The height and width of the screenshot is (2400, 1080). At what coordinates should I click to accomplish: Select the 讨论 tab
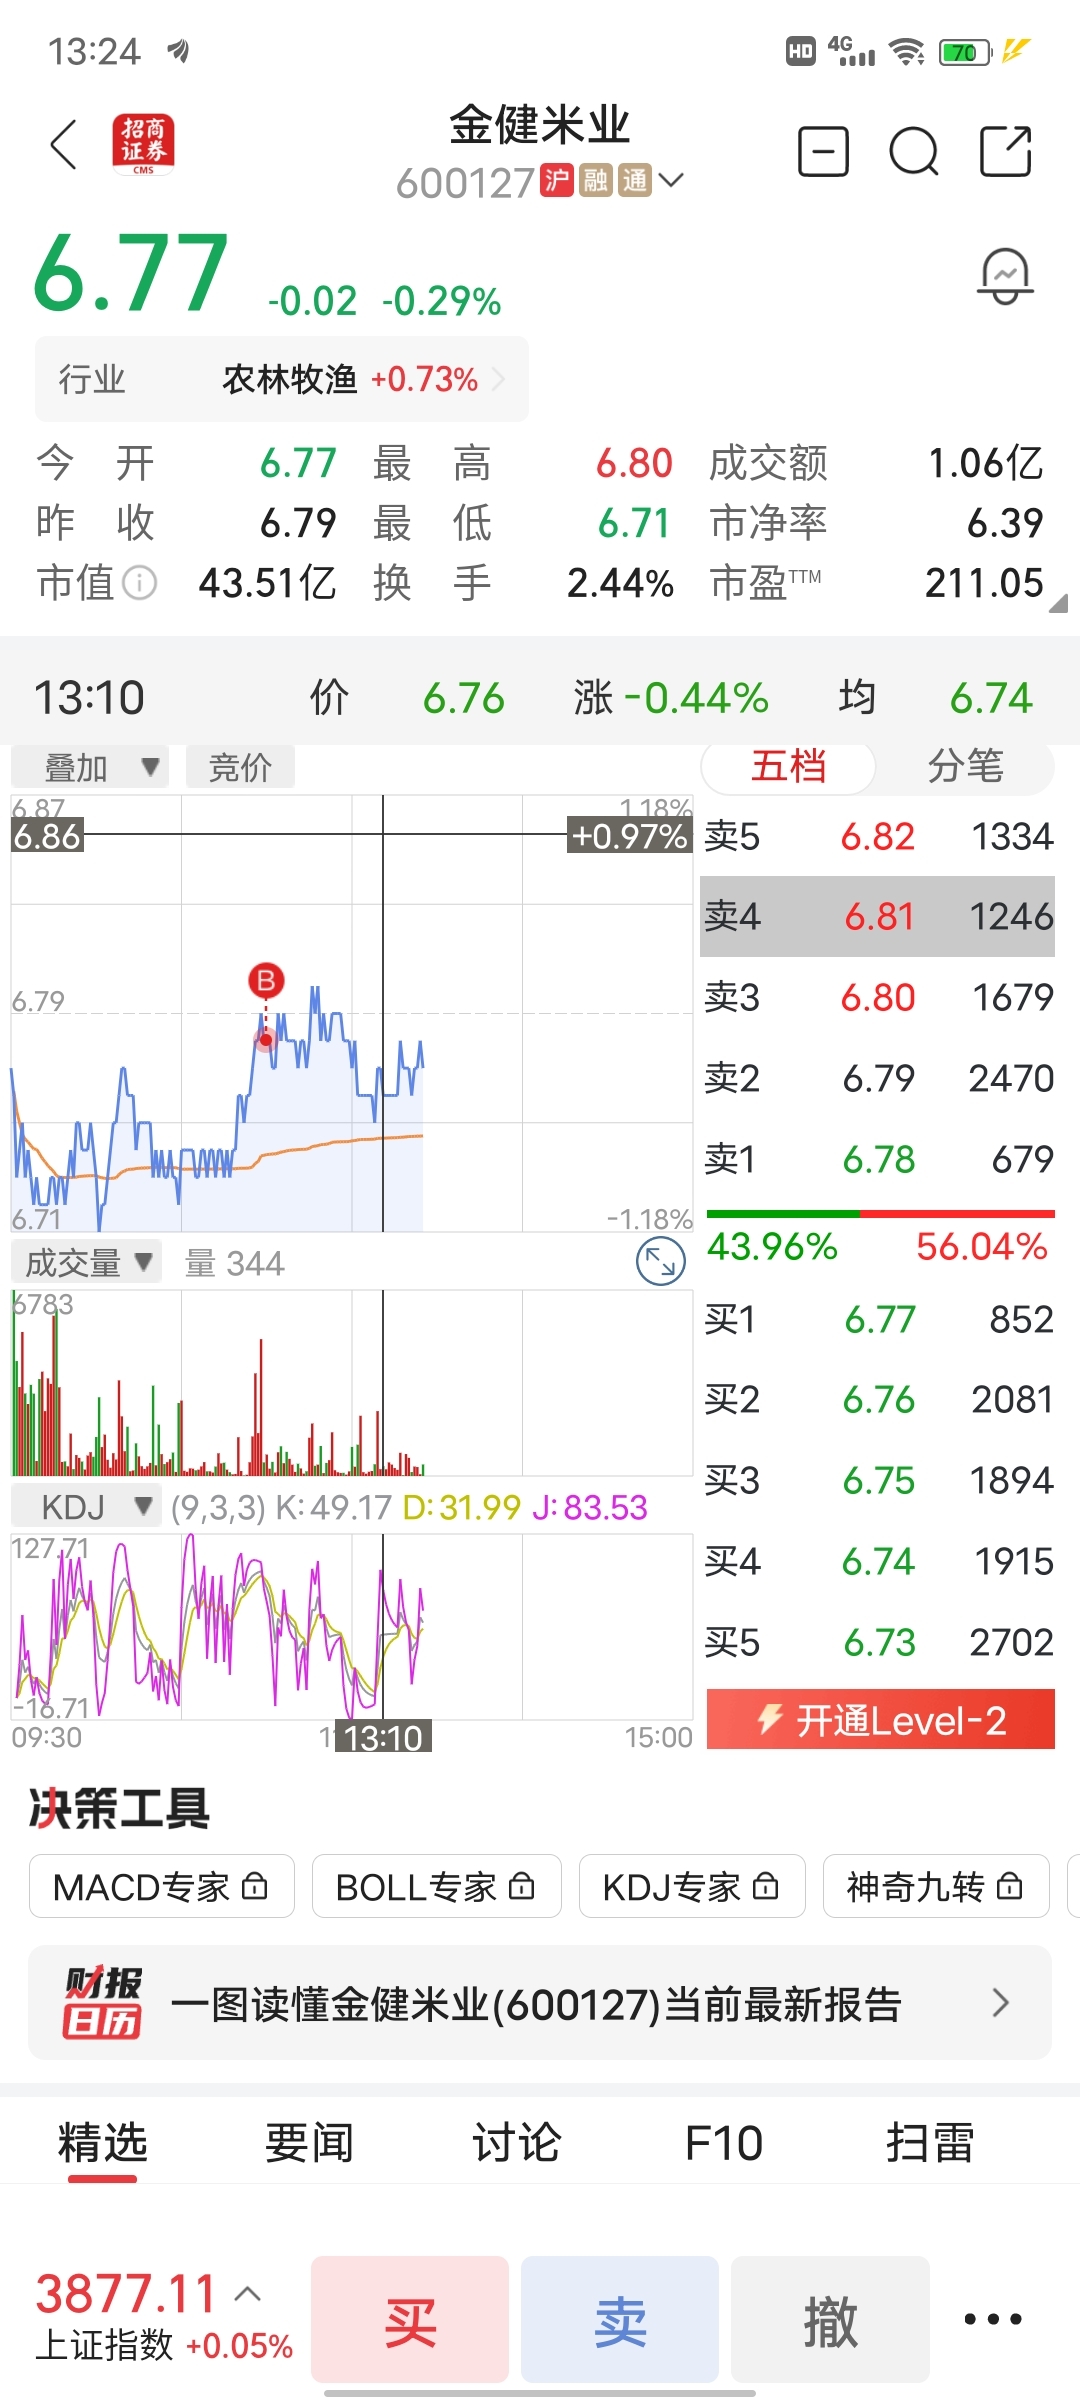tap(517, 2143)
